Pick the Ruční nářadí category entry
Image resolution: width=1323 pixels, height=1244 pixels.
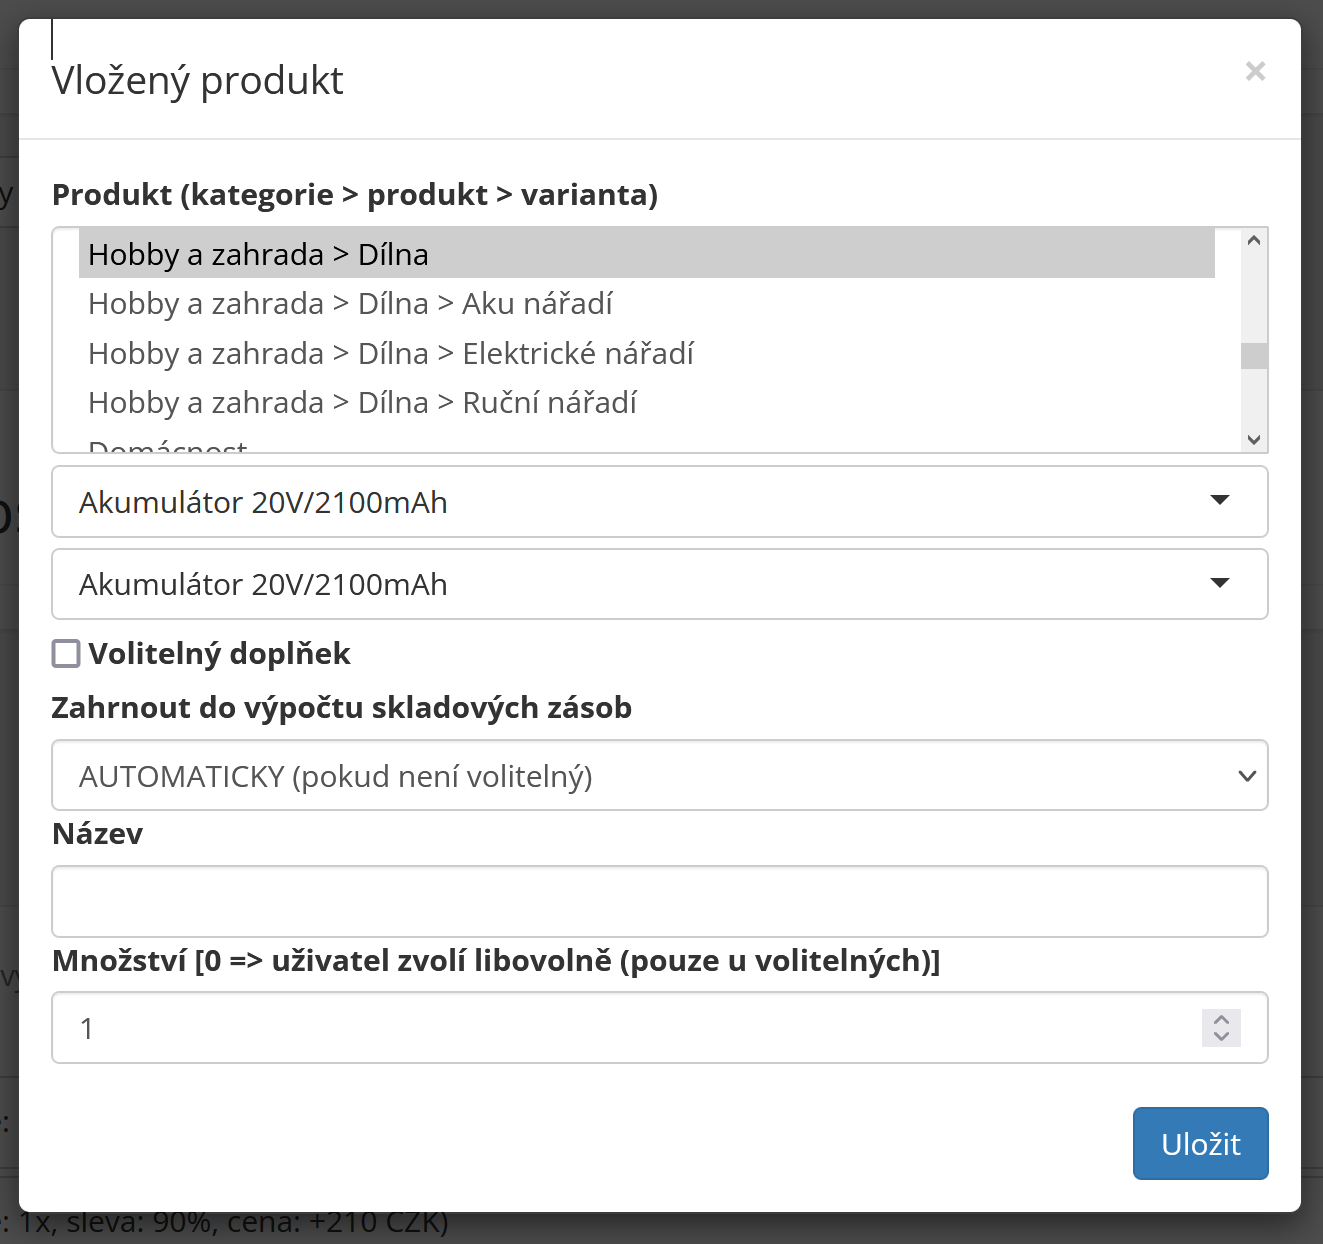(x=647, y=402)
